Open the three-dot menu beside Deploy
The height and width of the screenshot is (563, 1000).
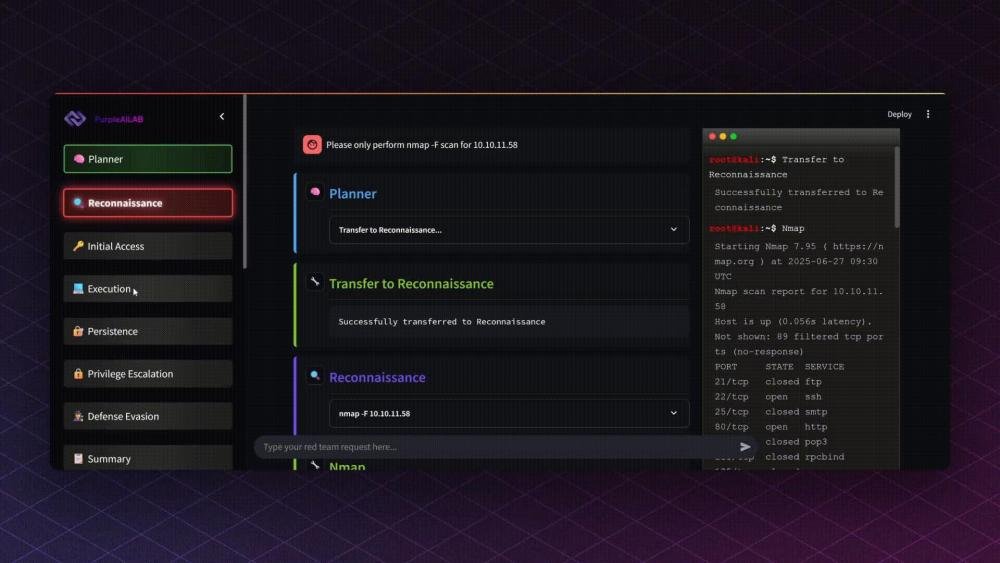(928, 114)
